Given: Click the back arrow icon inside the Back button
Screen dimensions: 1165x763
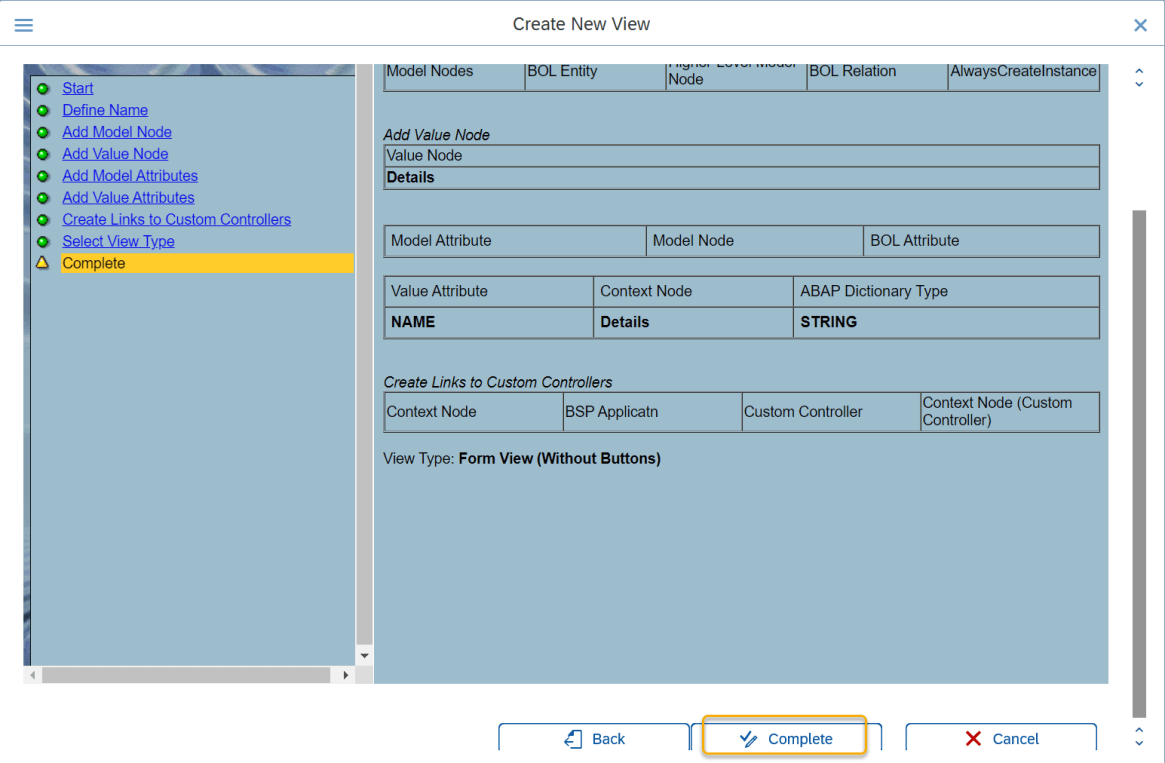Looking at the screenshot, I should (572, 738).
